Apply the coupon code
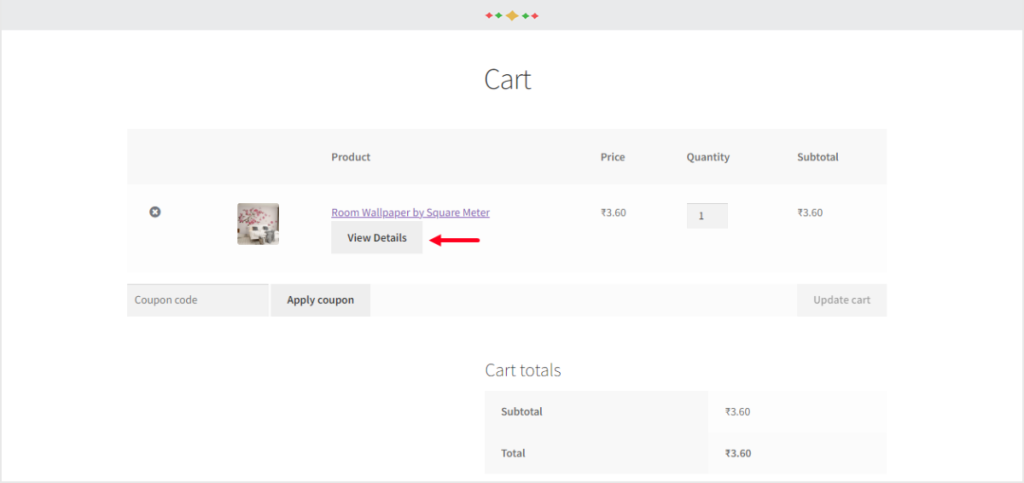This screenshot has height=483, width=1024. [x=321, y=300]
